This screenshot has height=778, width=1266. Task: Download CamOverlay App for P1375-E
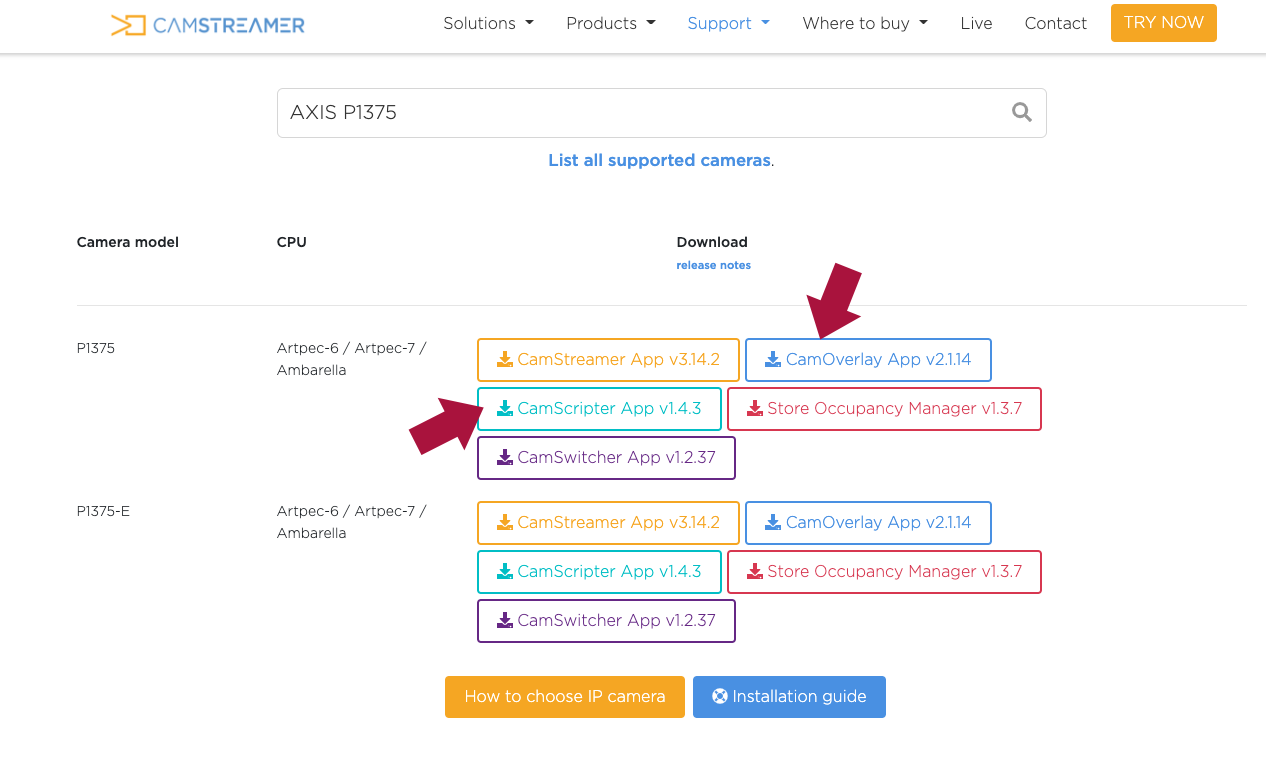pyautogui.click(x=868, y=523)
